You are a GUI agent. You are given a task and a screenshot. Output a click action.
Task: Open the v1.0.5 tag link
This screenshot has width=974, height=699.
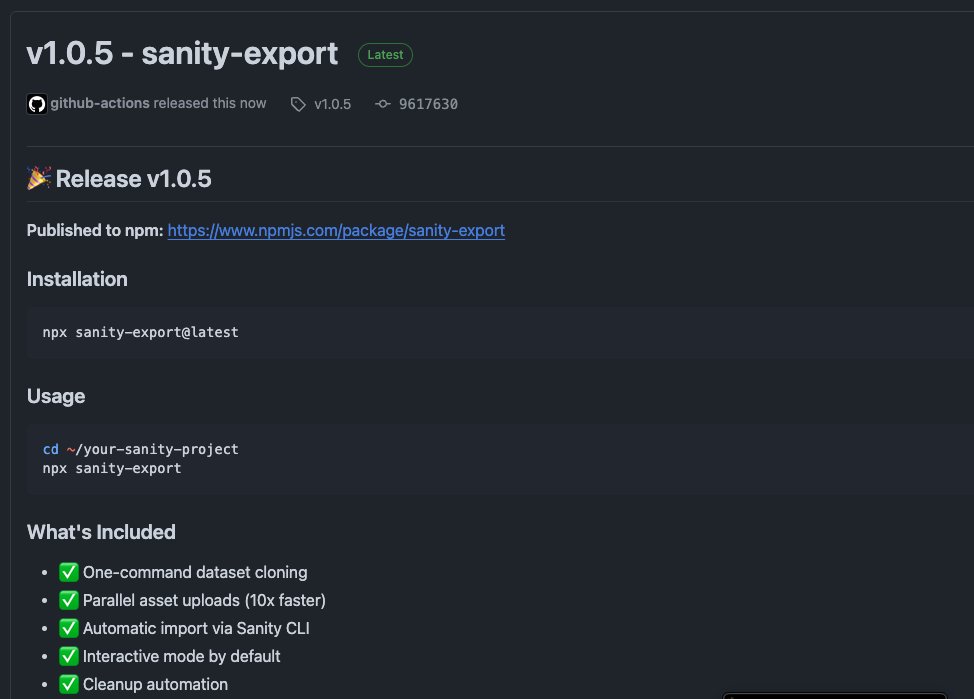click(332, 104)
